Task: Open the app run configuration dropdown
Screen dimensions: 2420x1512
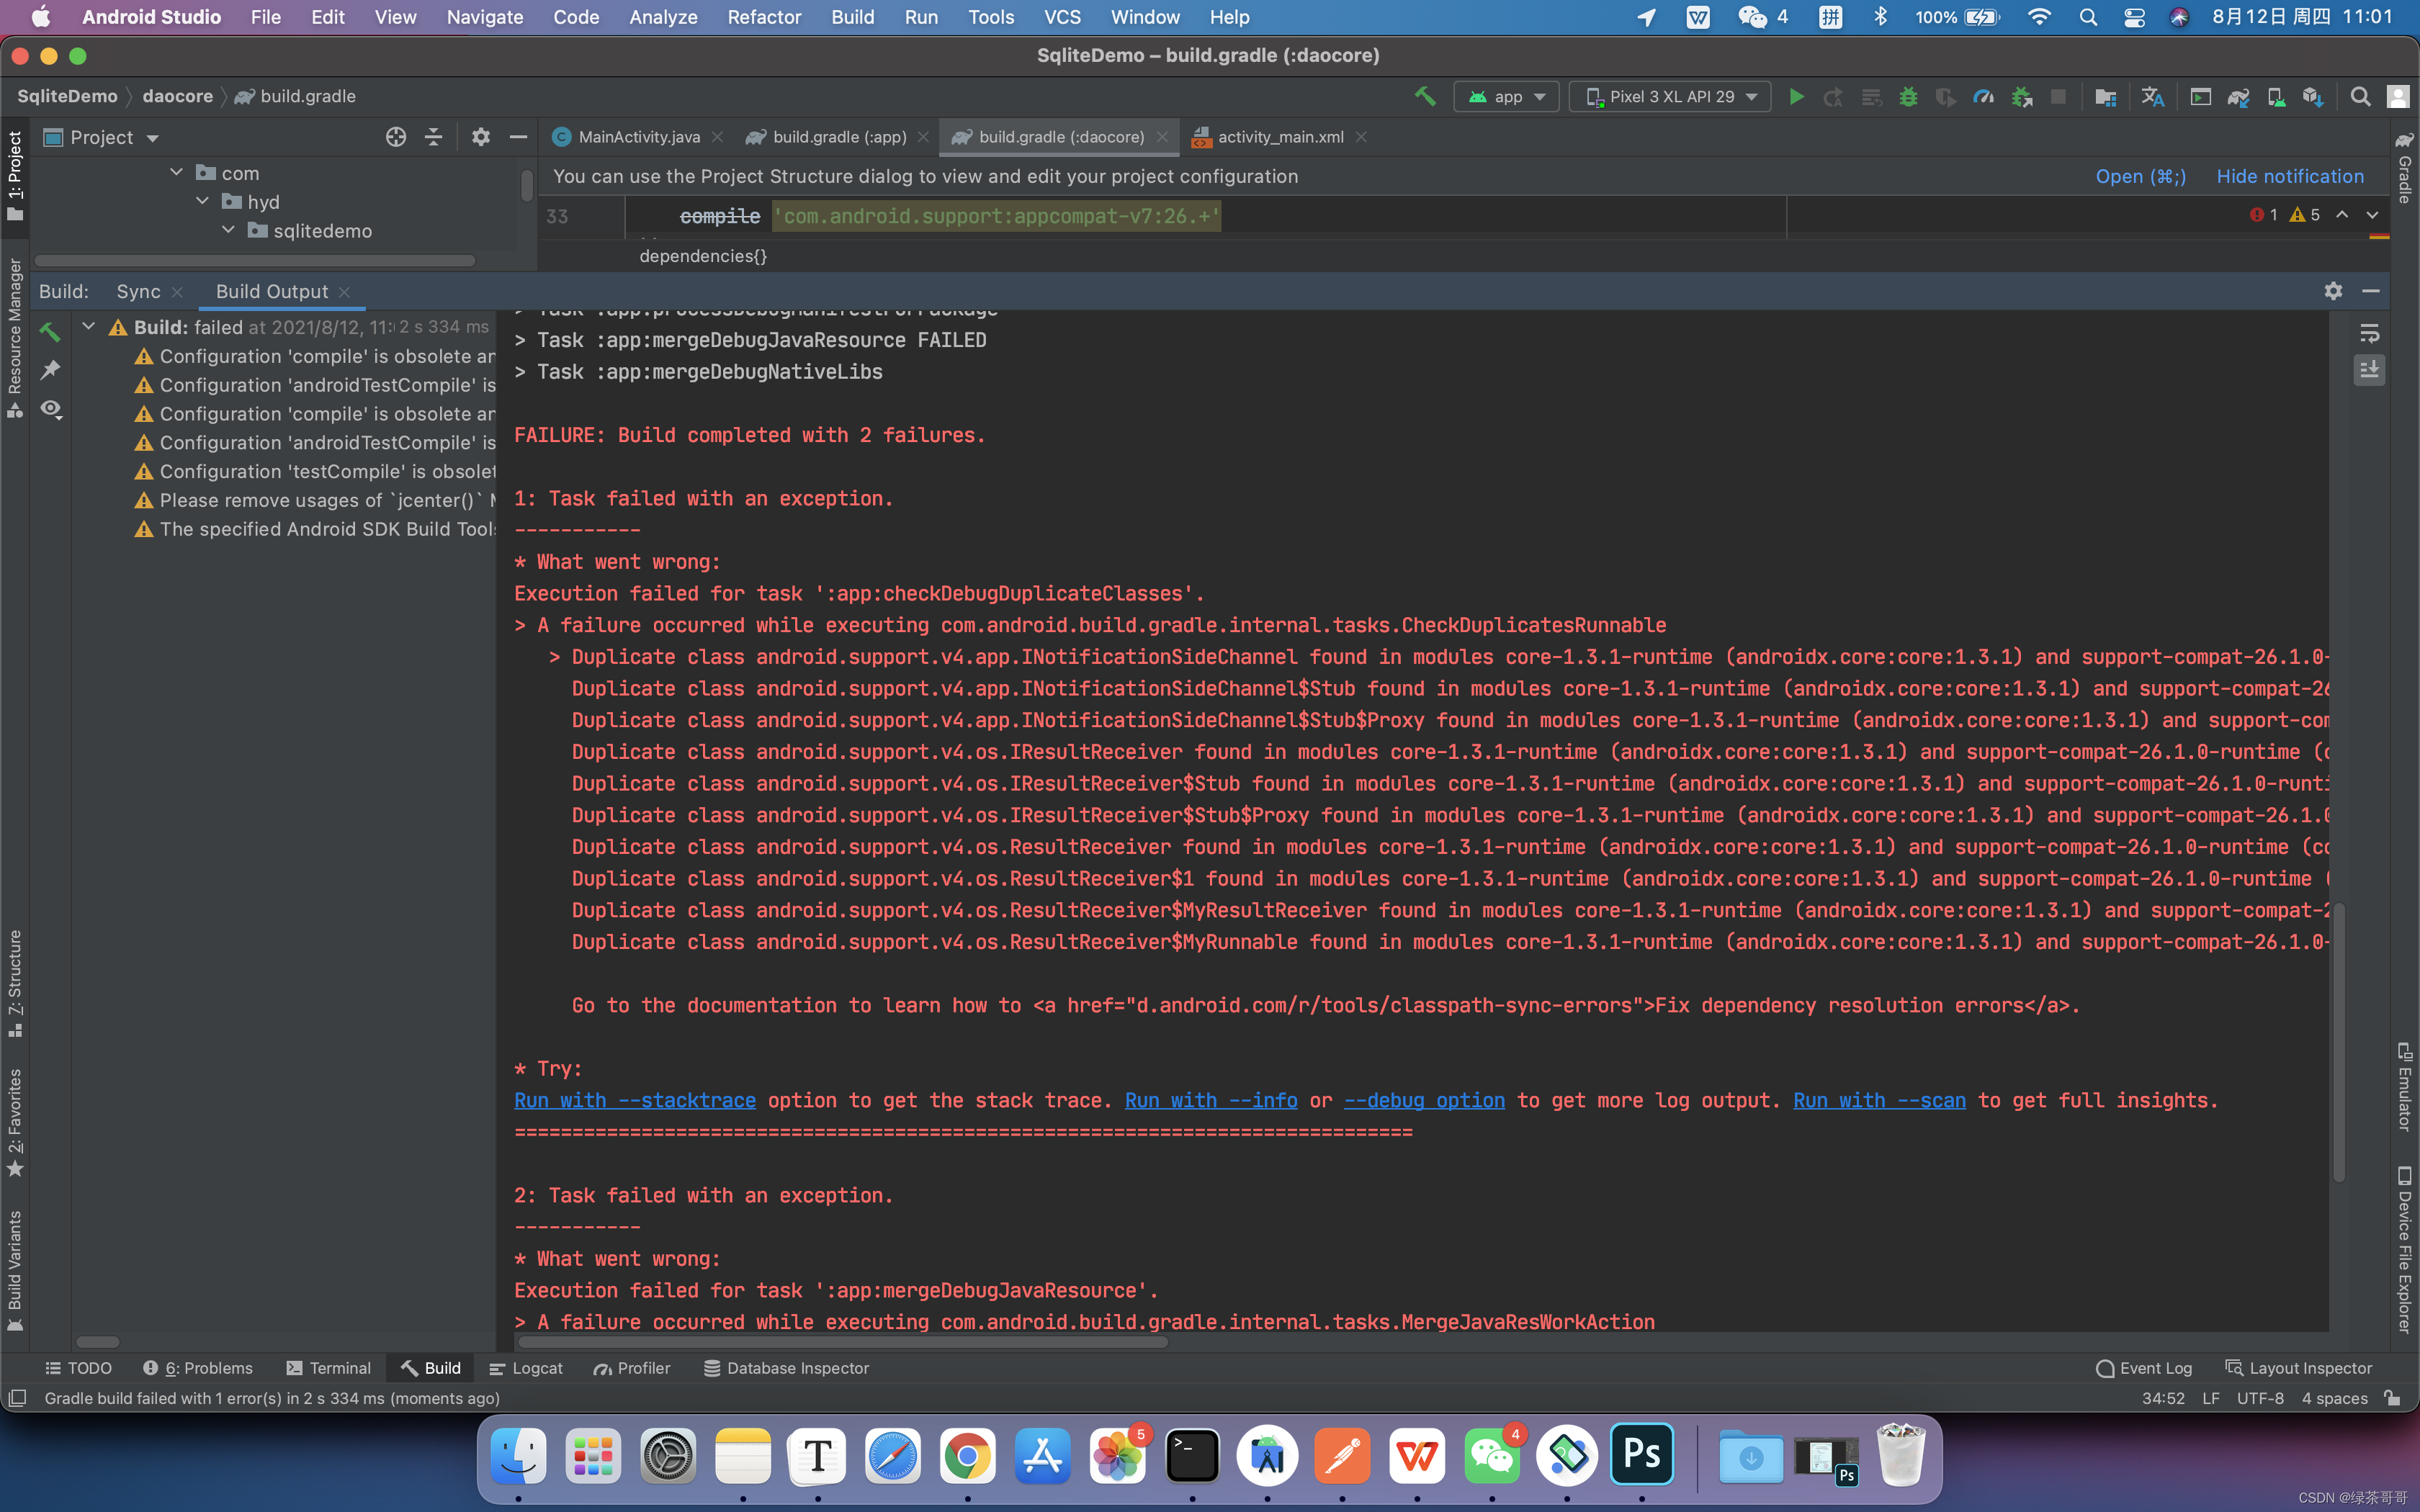Action: pyautogui.click(x=1506, y=96)
